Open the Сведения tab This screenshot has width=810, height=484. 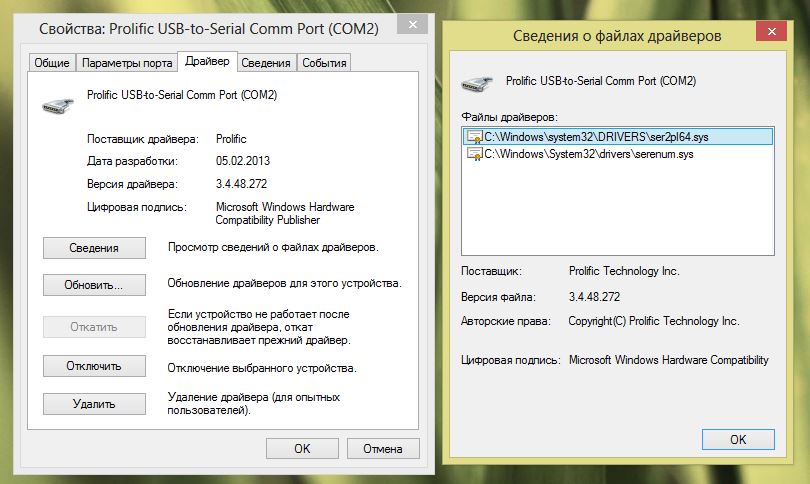[x=266, y=63]
